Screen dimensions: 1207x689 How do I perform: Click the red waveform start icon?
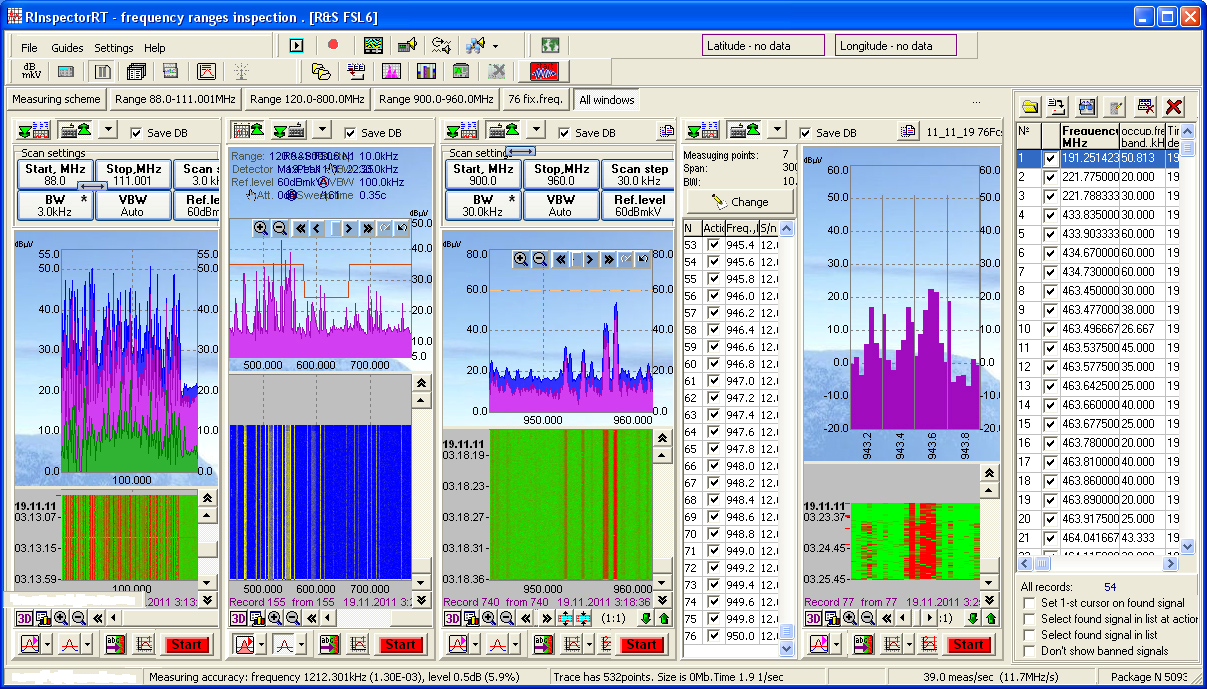click(x=549, y=71)
